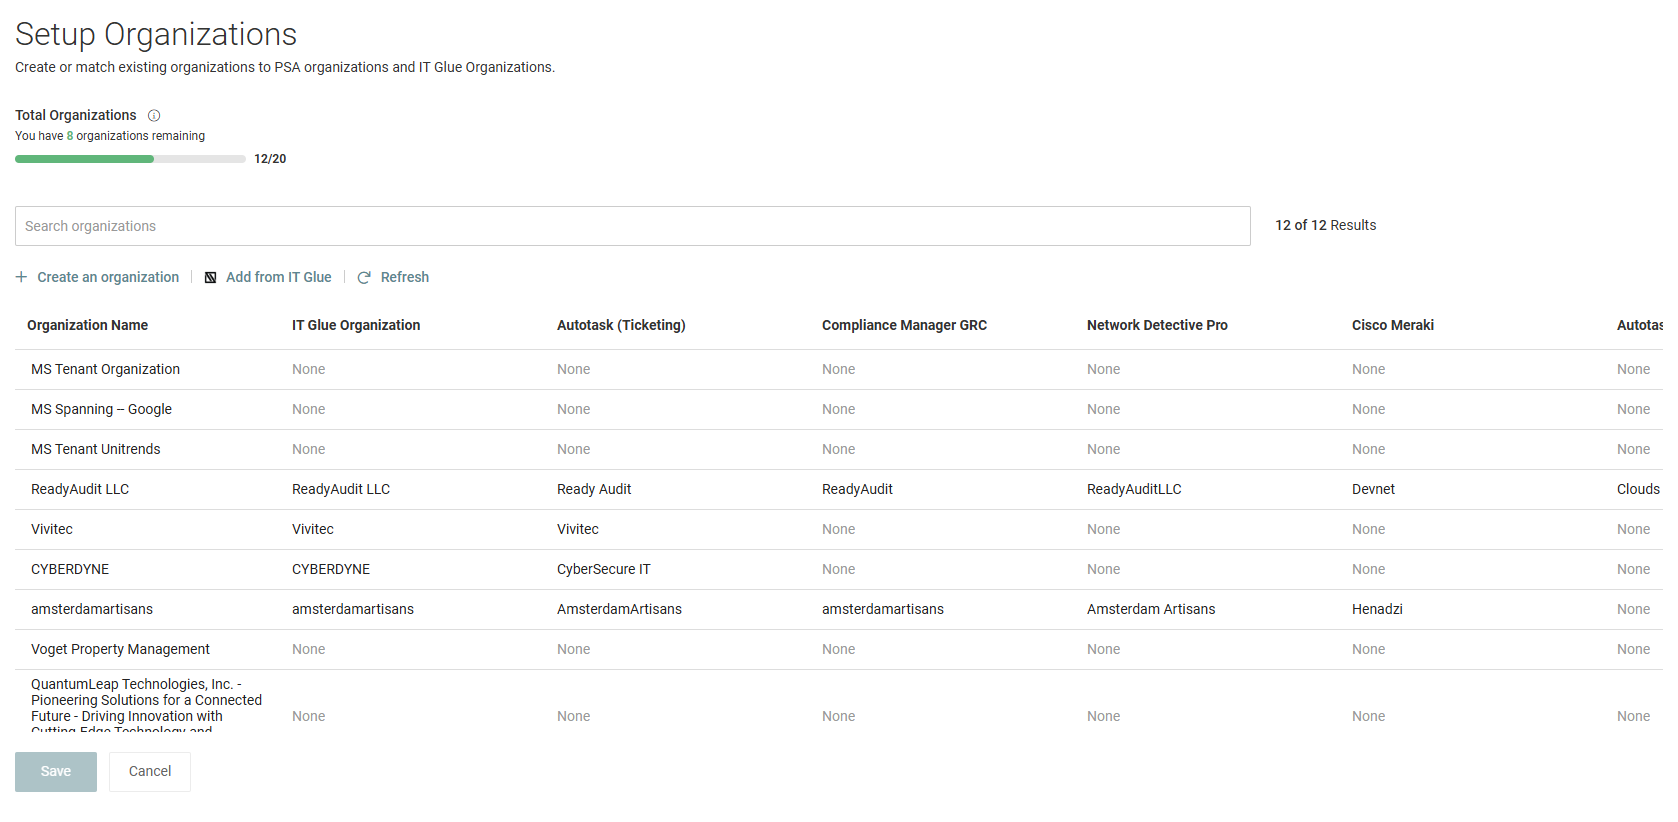The width and height of the screenshot is (1678, 822).
Task: Select the Voget Property Management row
Action: point(120,649)
